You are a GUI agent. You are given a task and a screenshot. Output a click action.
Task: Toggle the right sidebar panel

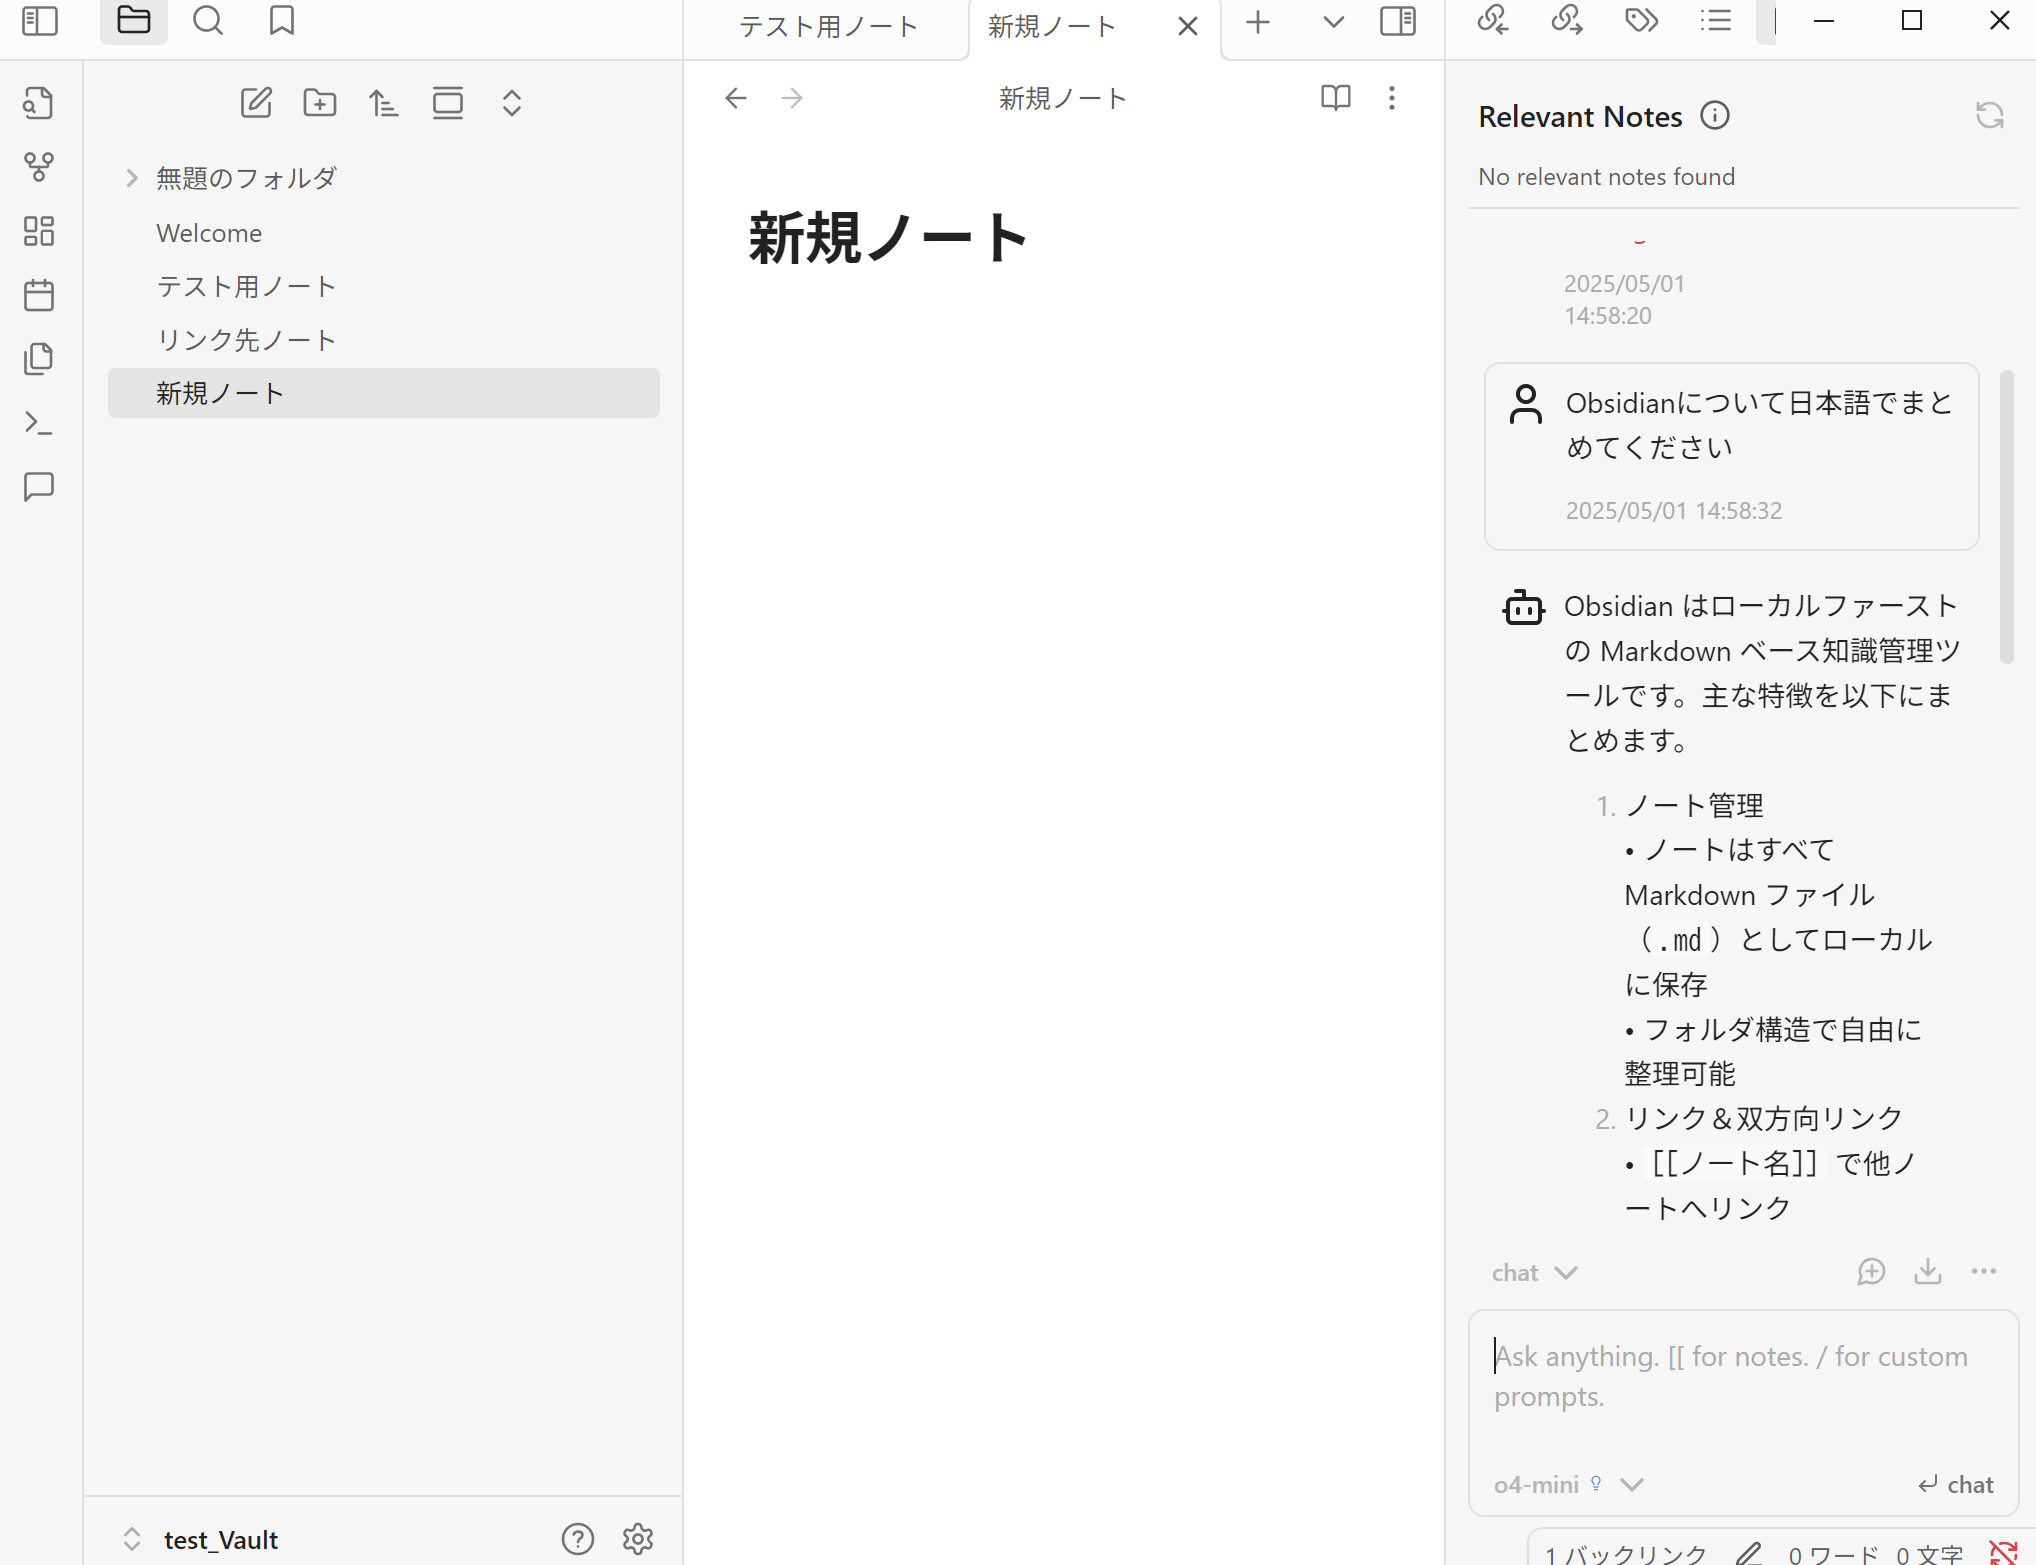click(1398, 22)
